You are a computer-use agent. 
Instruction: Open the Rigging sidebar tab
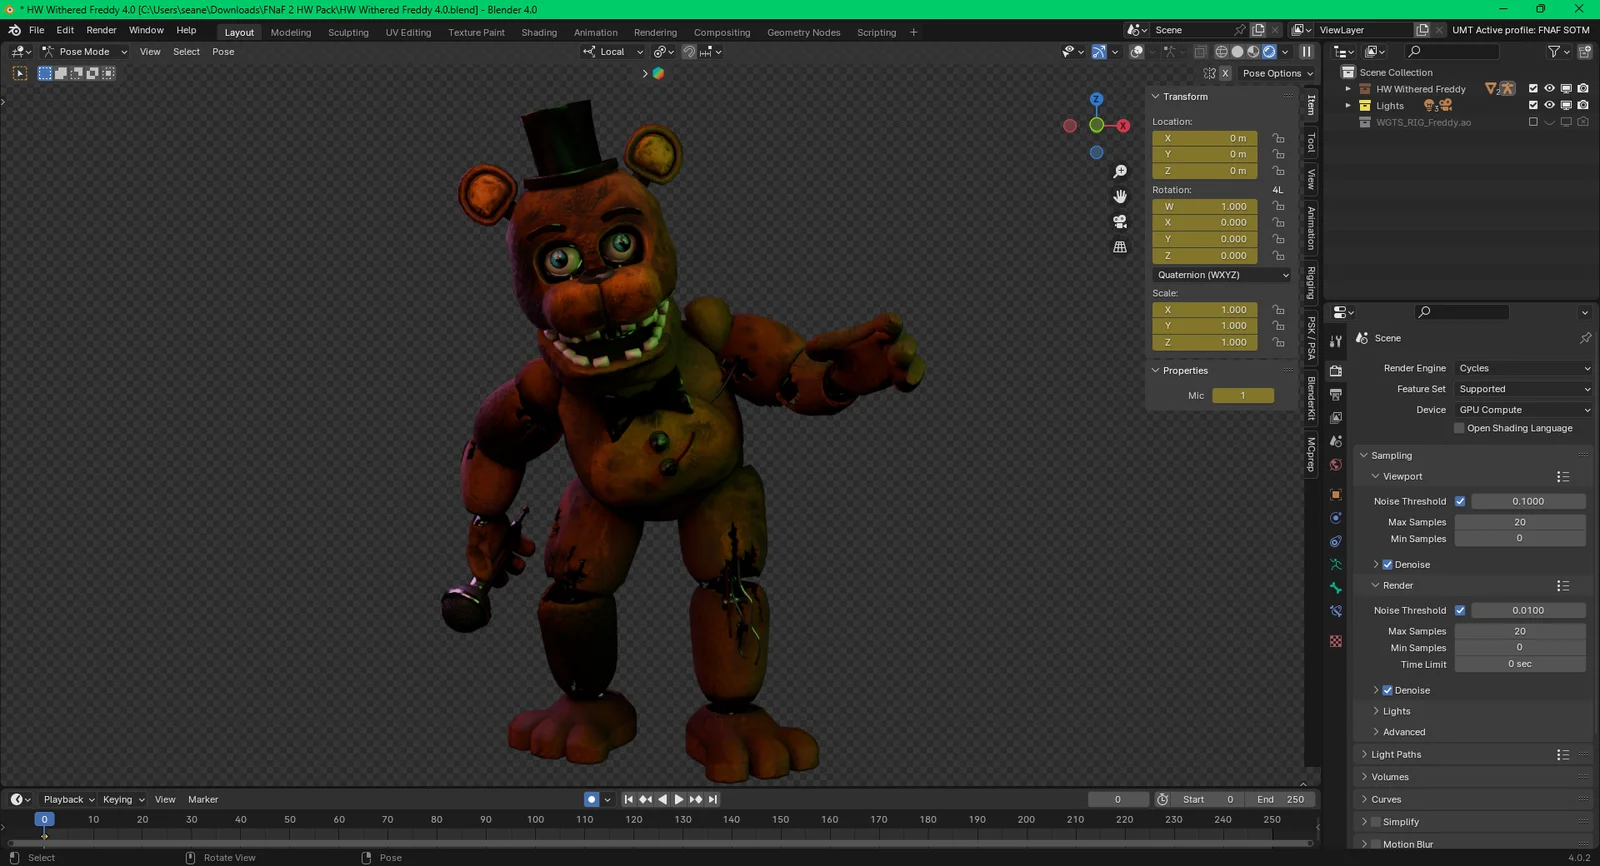pos(1311,283)
